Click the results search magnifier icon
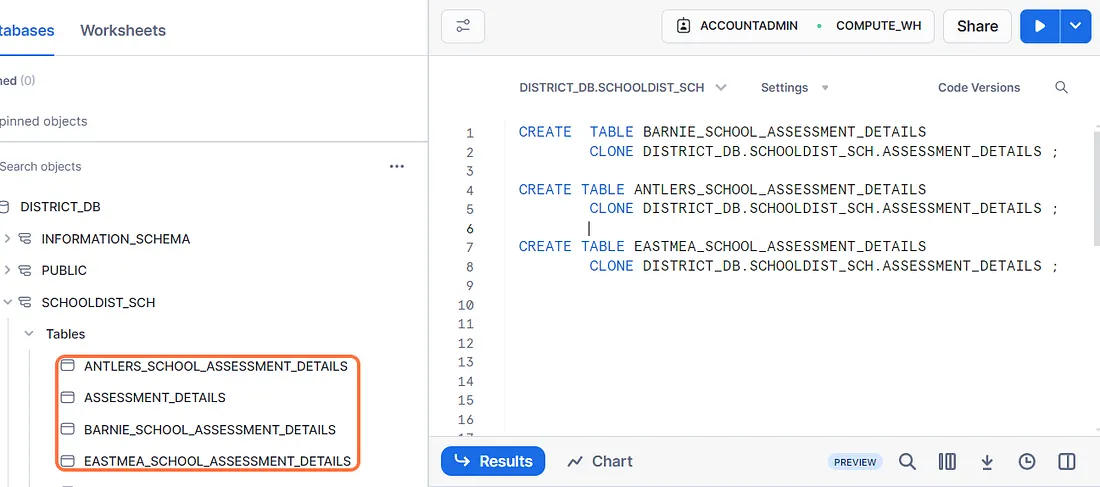The width and height of the screenshot is (1100, 487). coord(907,461)
